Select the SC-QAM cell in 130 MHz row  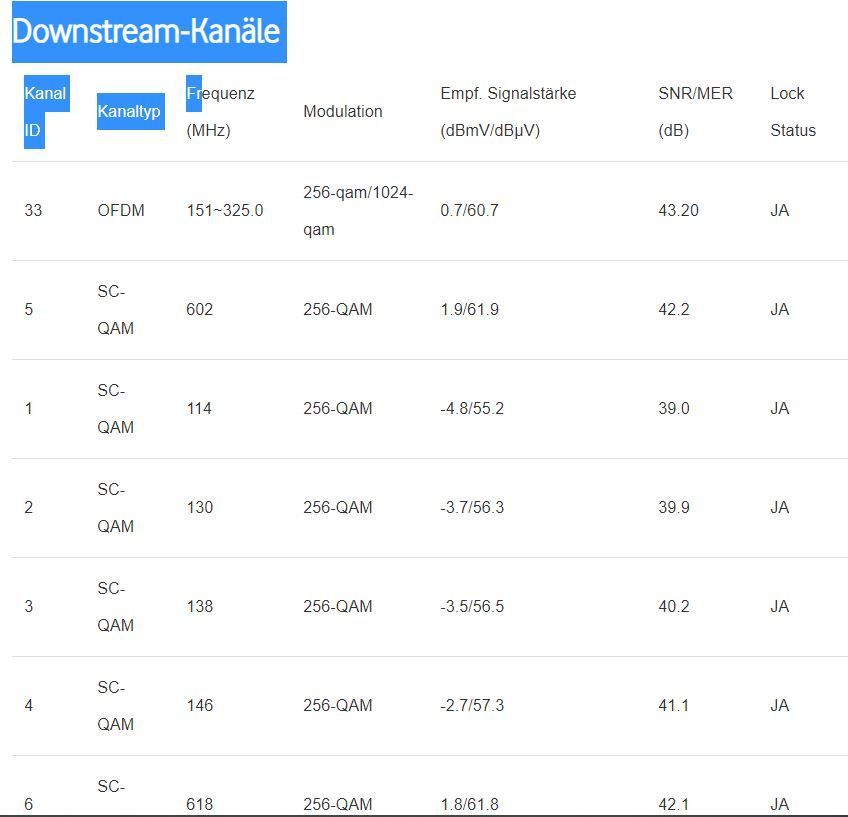(115, 508)
